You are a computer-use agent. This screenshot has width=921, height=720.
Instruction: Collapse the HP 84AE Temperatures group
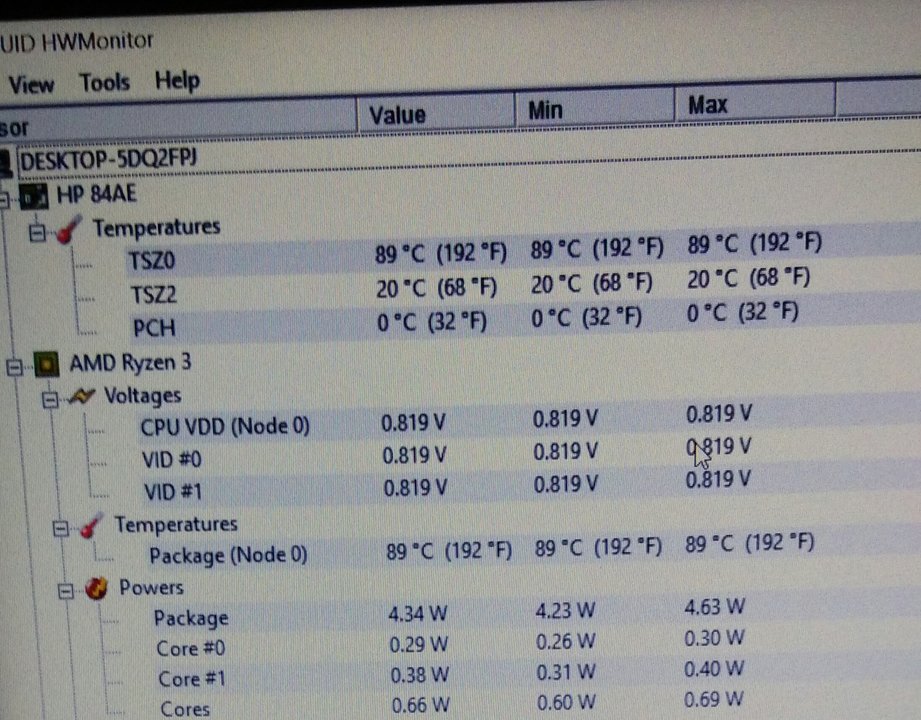tap(37, 233)
